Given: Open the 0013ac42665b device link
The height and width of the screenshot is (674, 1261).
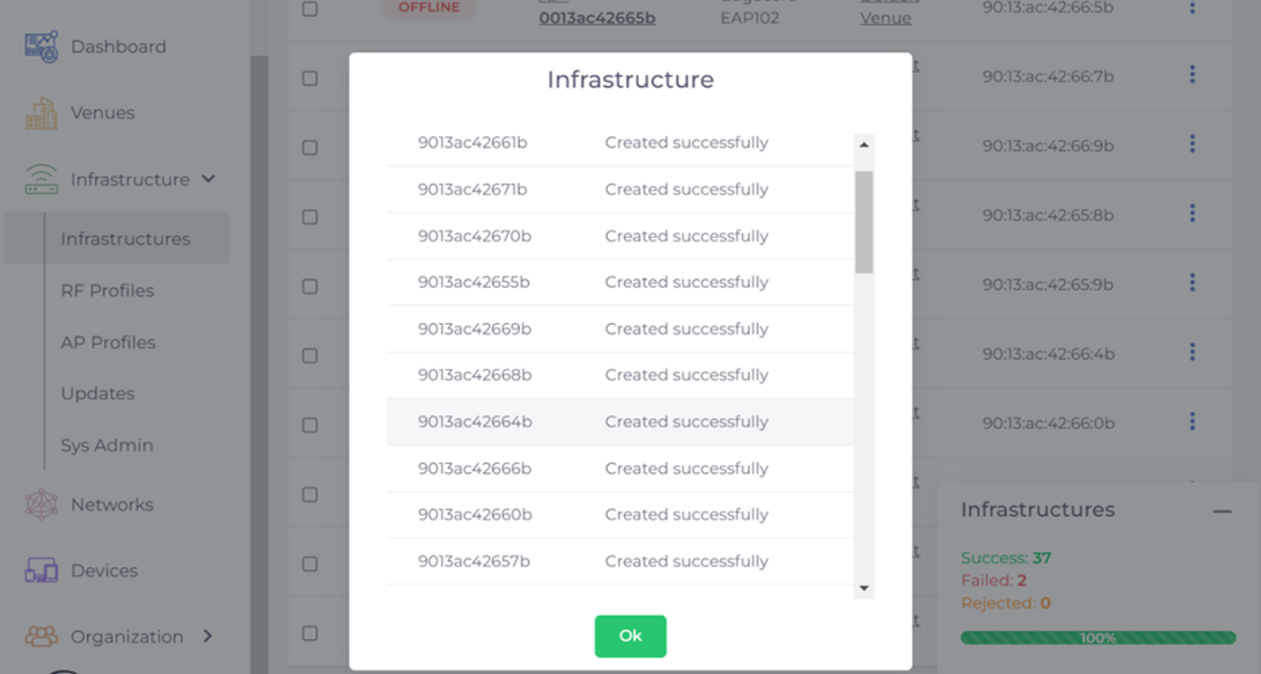Looking at the screenshot, I should 597,17.
